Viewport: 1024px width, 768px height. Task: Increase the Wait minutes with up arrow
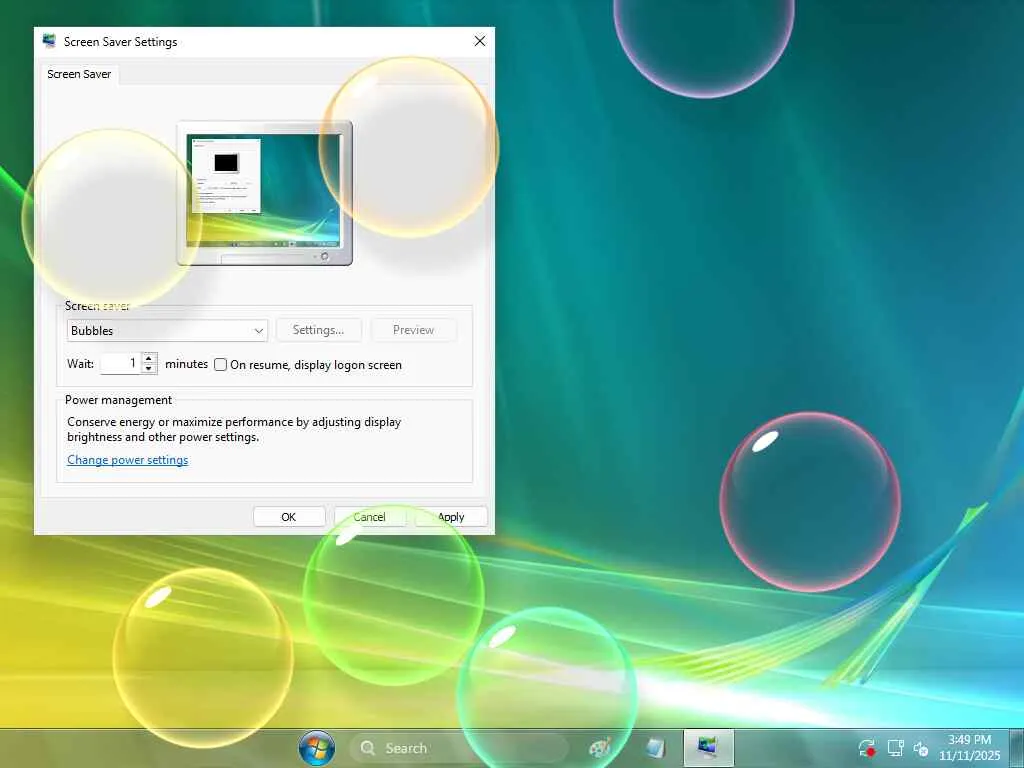(150, 358)
